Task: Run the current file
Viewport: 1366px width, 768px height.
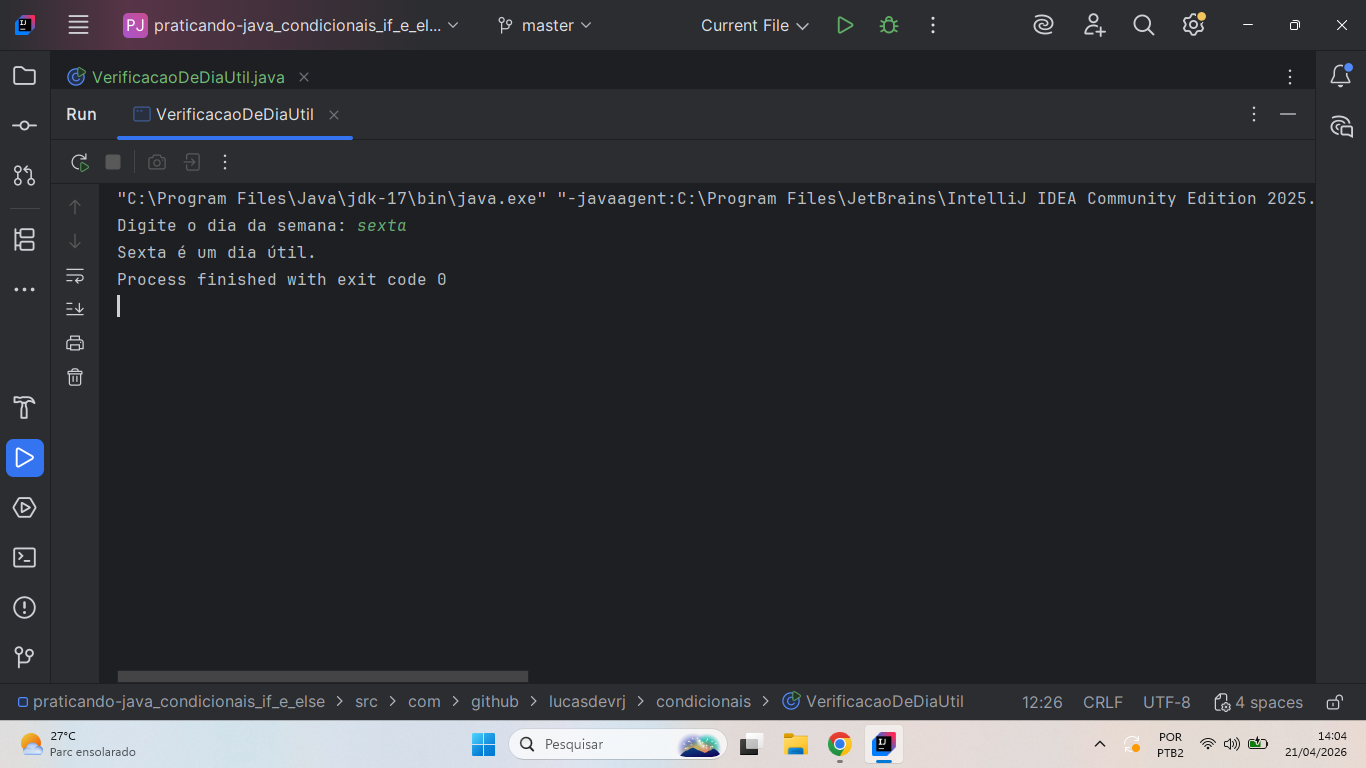Action: tap(845, 25)
